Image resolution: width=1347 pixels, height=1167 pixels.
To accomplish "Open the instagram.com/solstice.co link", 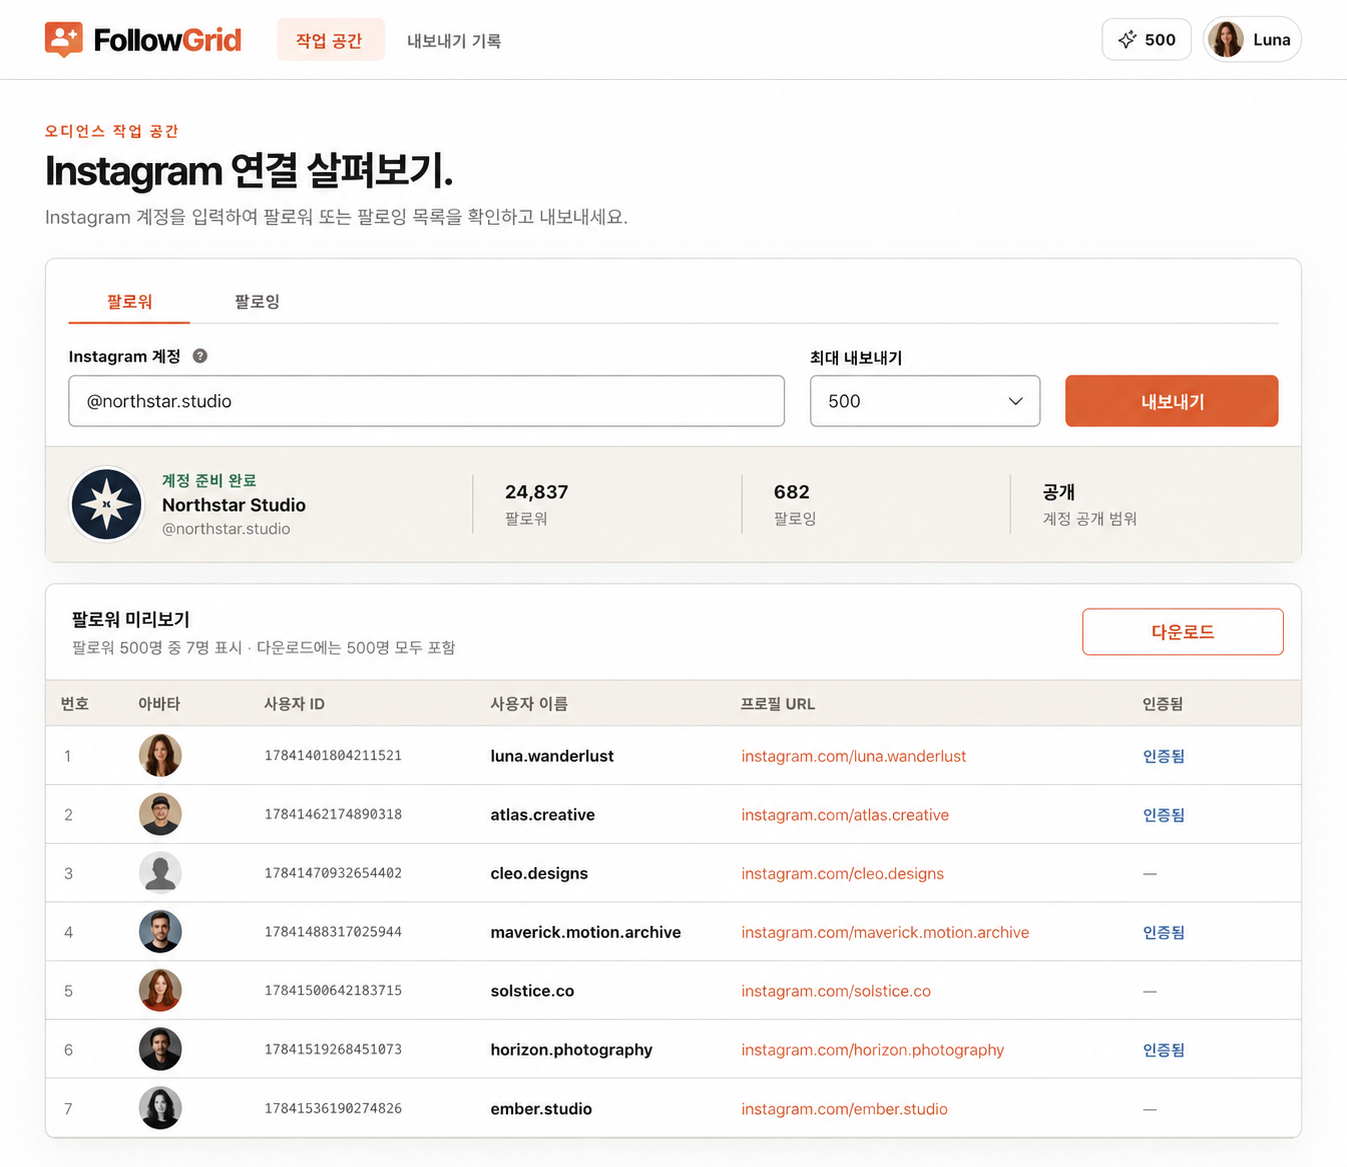I will pos(836,991).
